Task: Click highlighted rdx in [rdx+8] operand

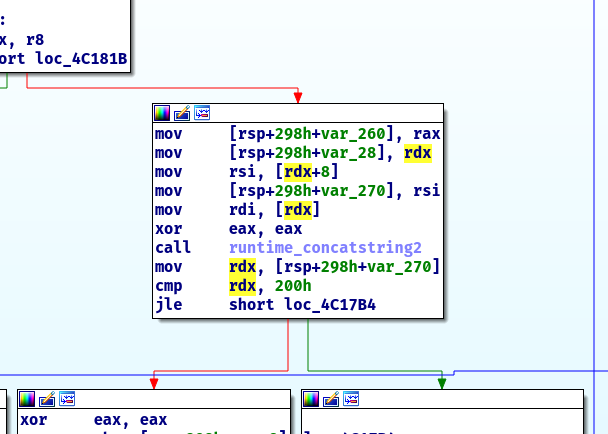Action: (298, 172)
